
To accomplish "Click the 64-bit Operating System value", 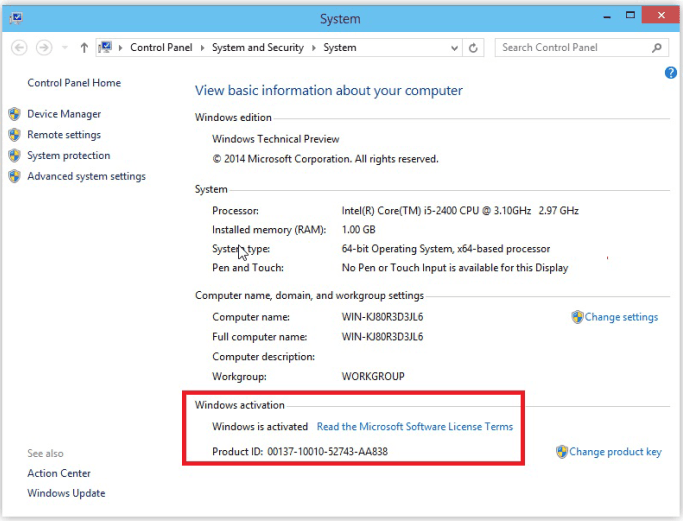I will click(x=446, y=249).
